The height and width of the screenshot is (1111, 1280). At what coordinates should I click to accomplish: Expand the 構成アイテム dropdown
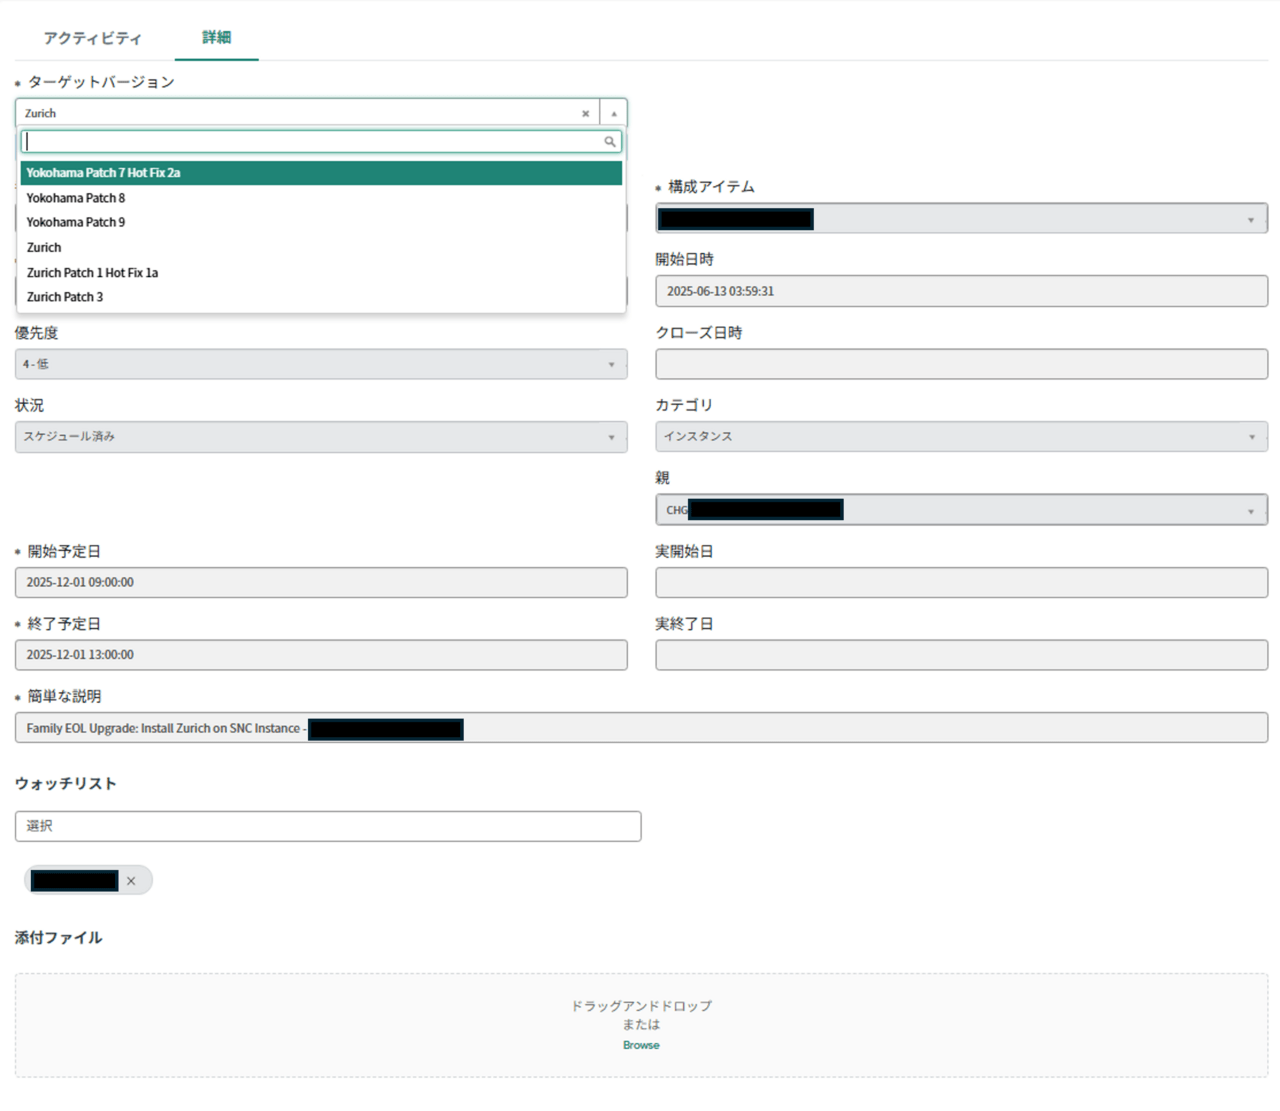click(x=1250, y=220)
